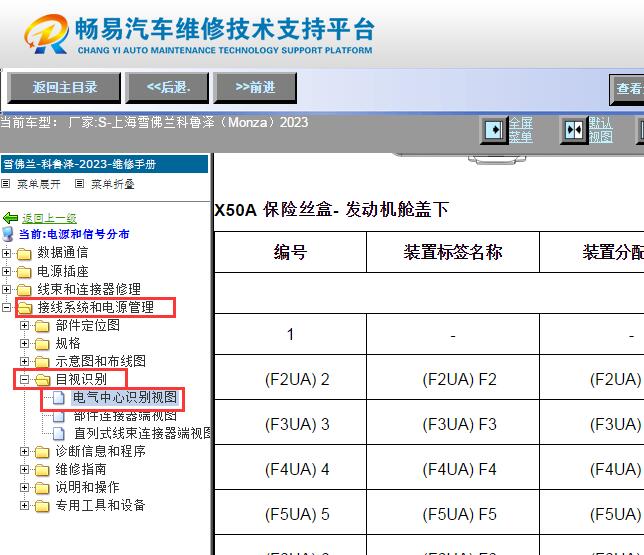Open the 电气中心识别视图 page
This screenshot has width=644, height=555.
125,397
